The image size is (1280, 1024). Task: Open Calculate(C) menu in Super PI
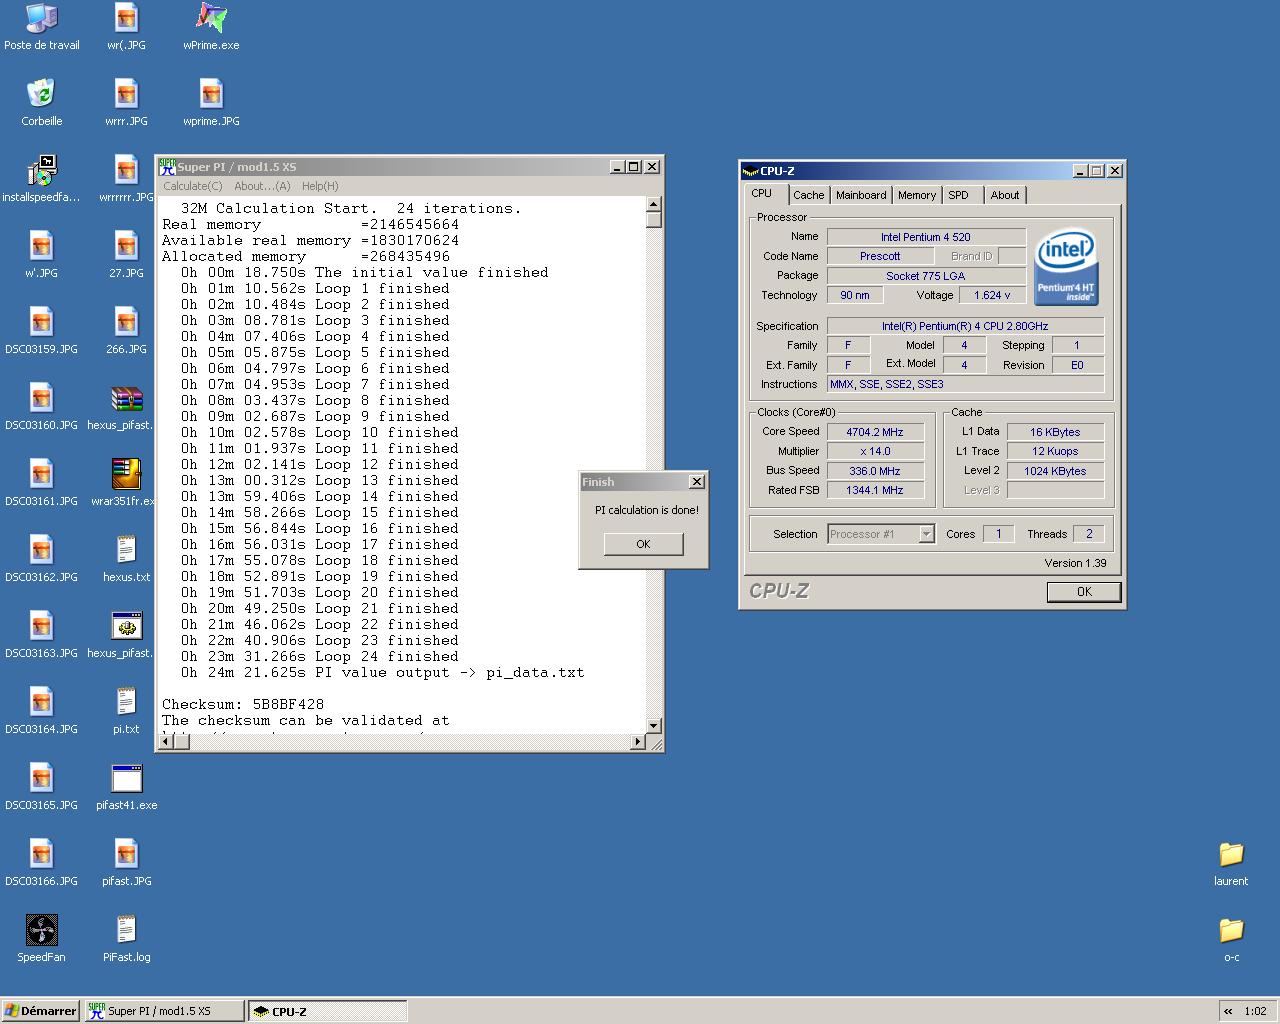[x=192, y=186]
